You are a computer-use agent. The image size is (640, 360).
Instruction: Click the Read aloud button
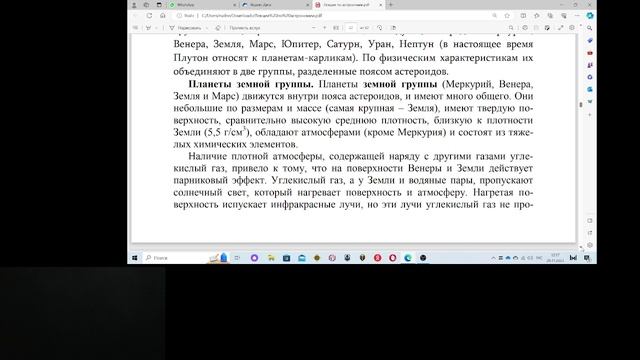pyautogui.click(x=244, y=28)
